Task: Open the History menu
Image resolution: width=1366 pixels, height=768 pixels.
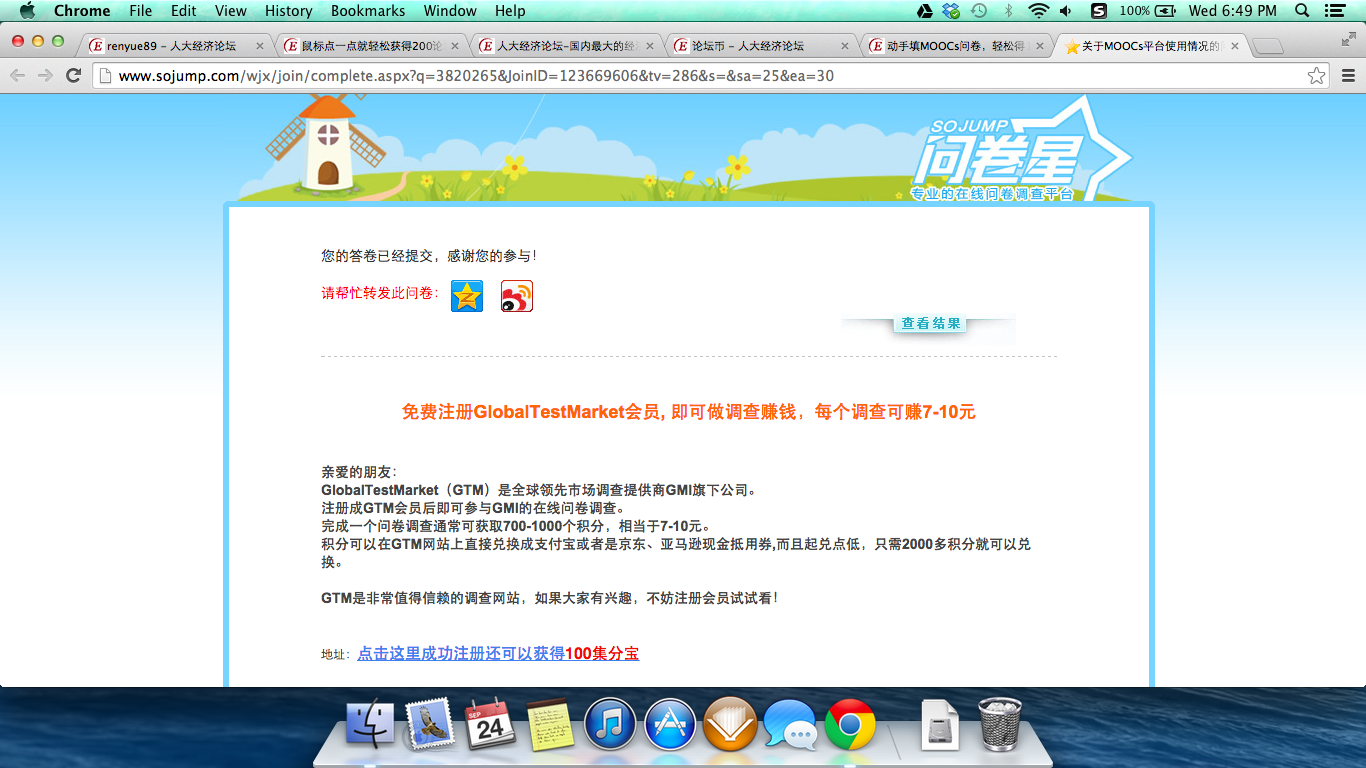Action: [x=289, y=11]
